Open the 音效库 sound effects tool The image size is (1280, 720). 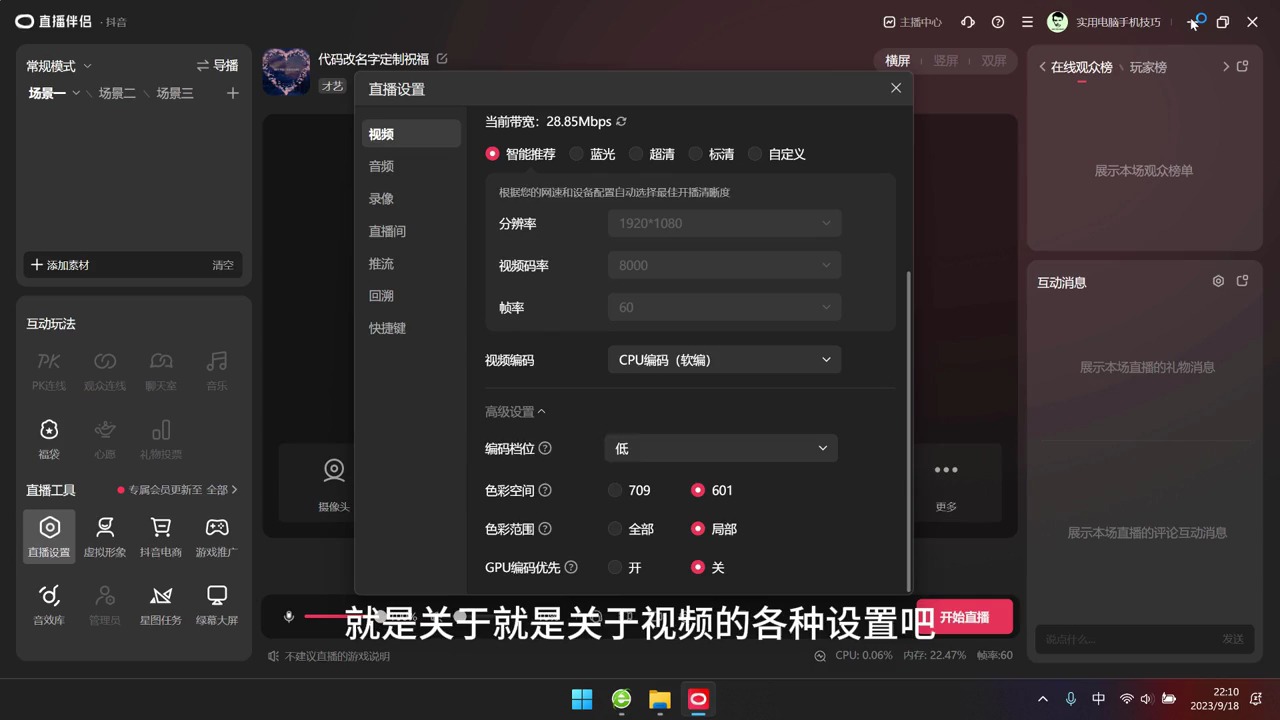49,604
